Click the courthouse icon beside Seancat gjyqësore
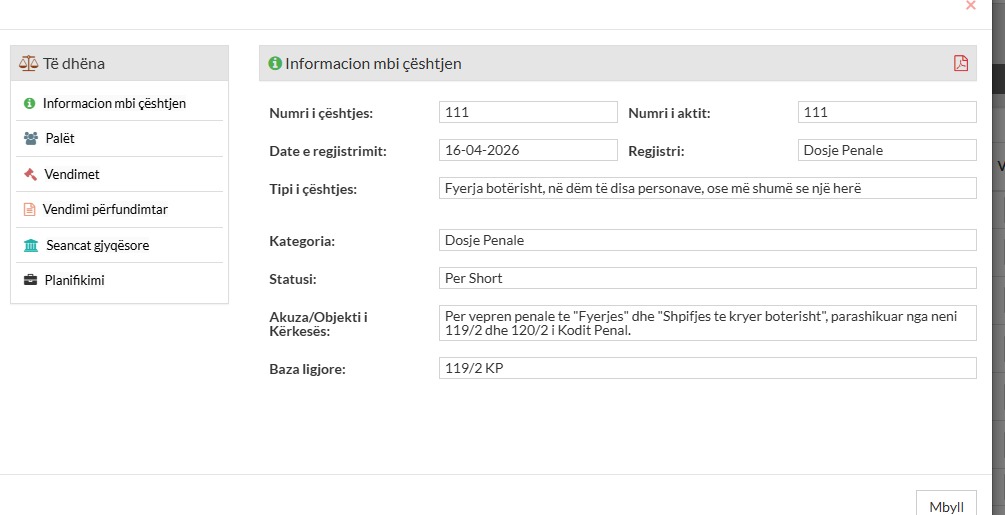This screenshot has height=515, width=1005. click(30, 245)
